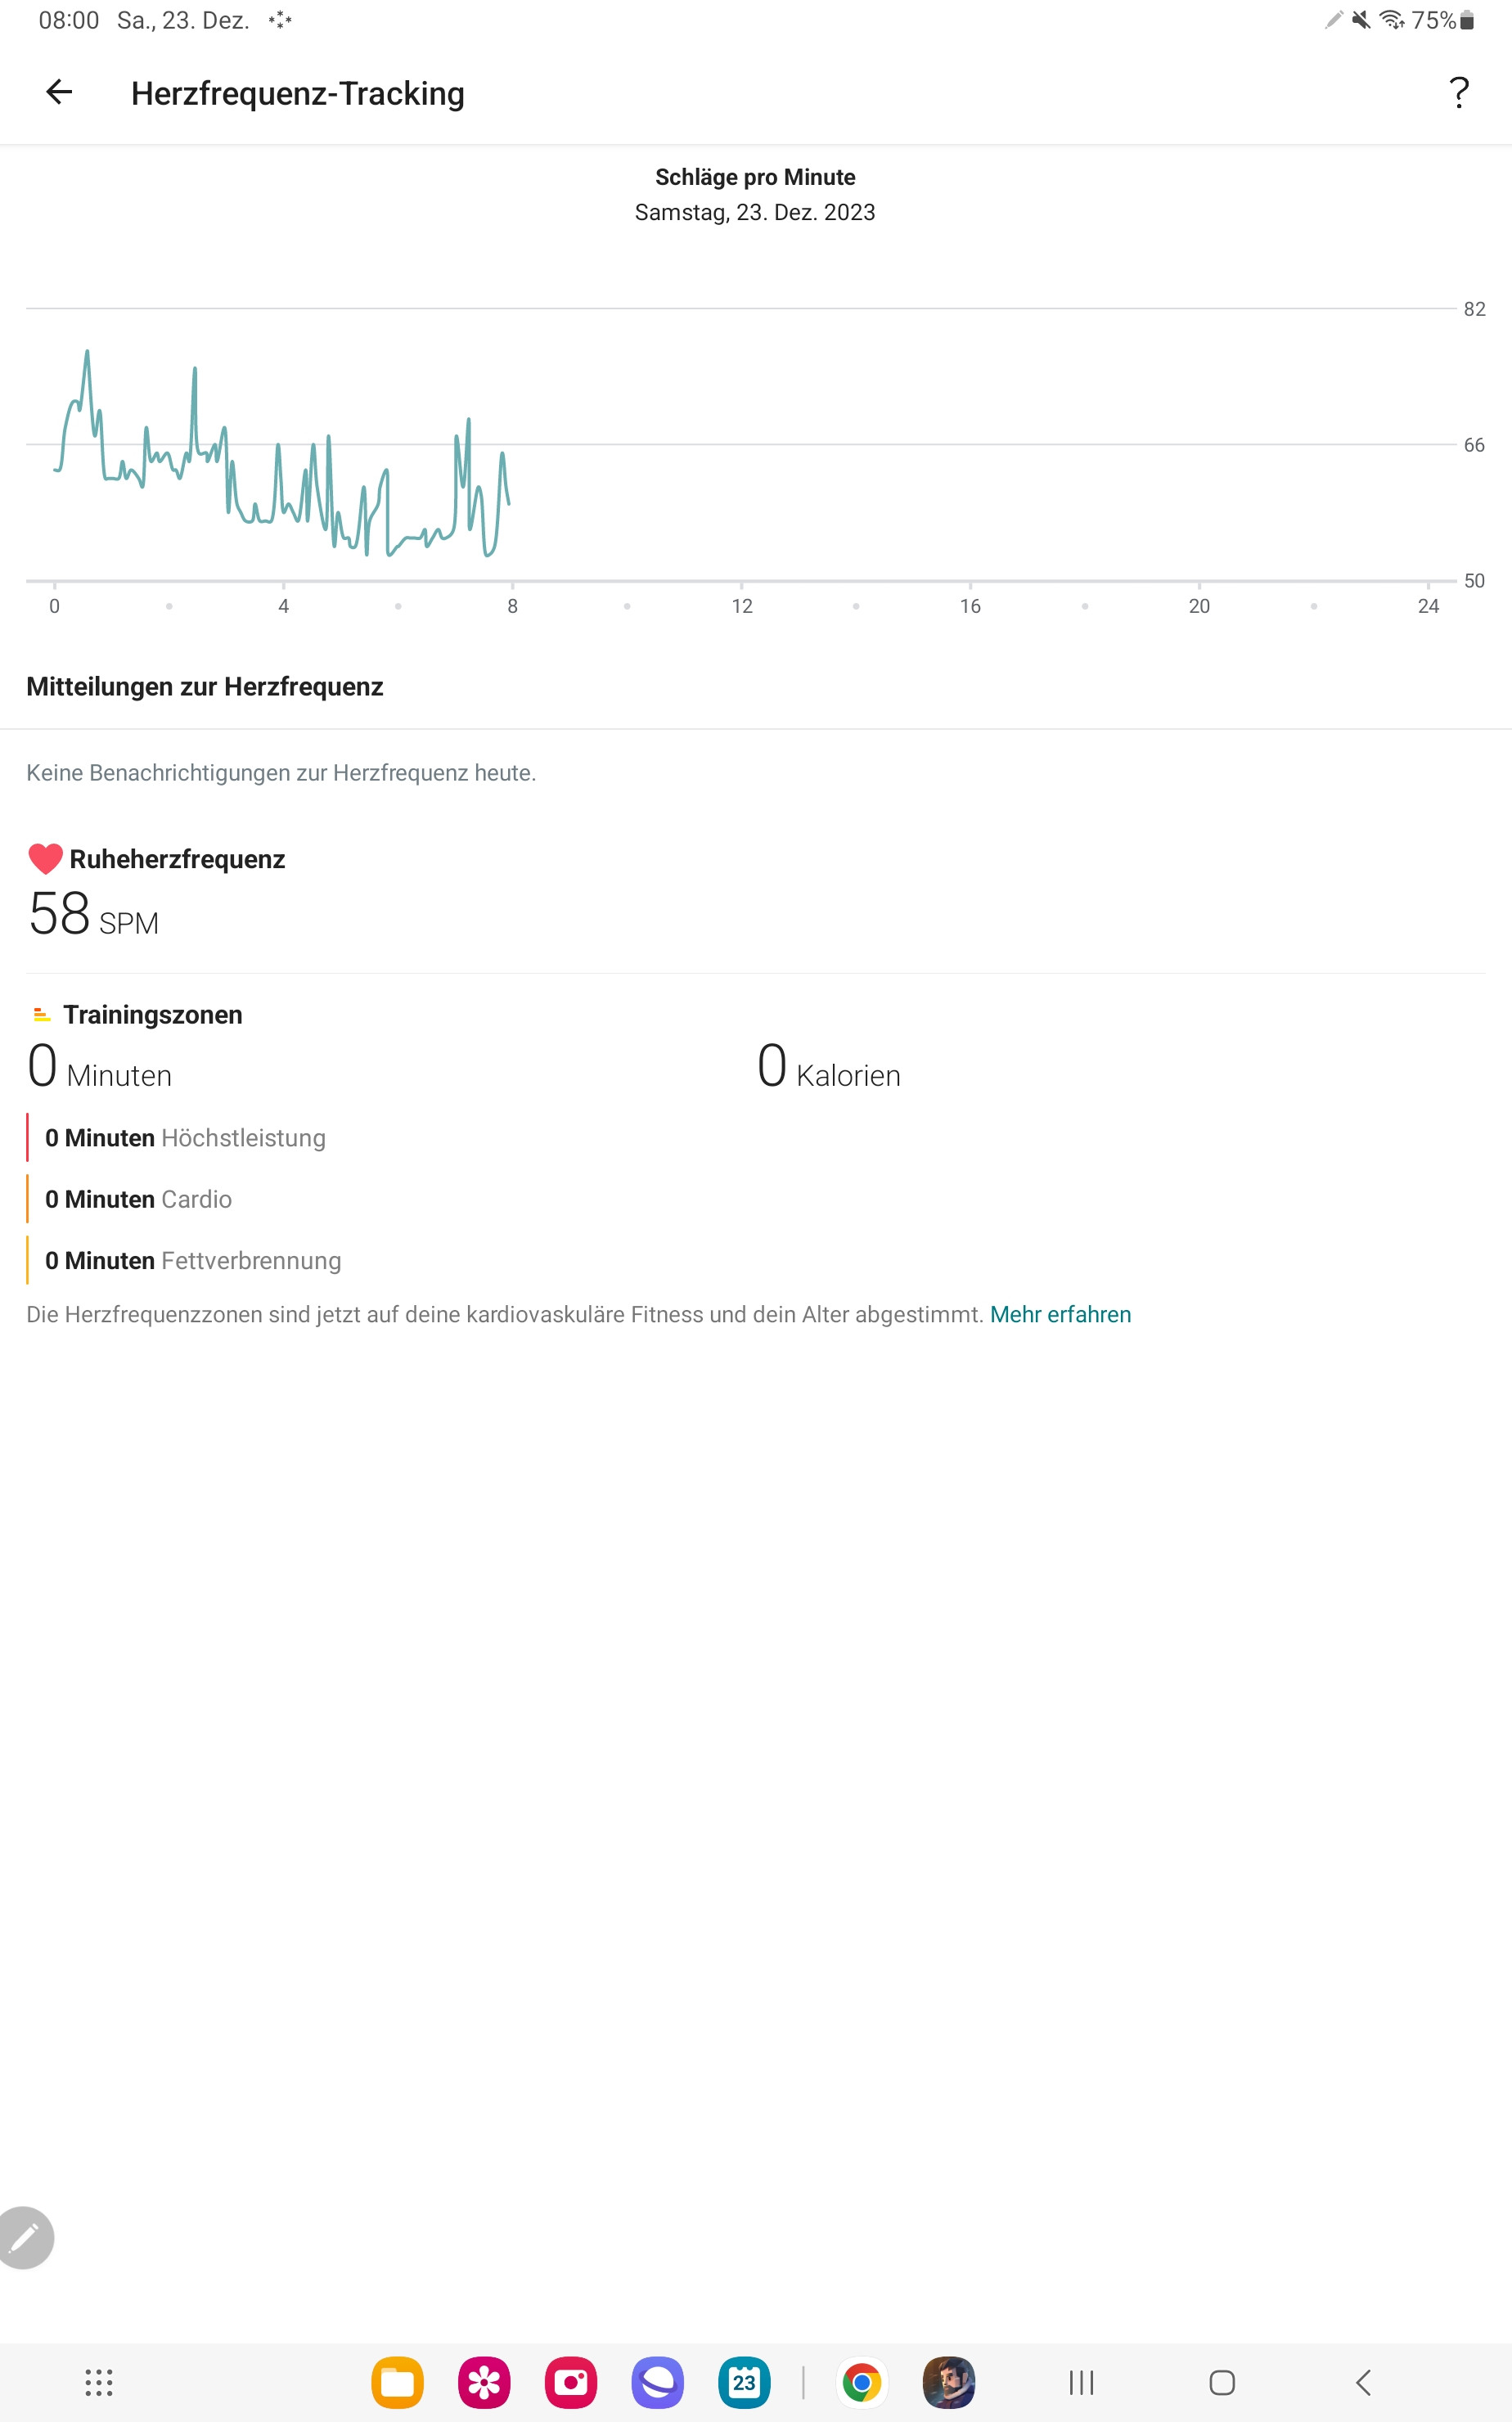Image resolution: width=1512 pixels, height=2422 pixels.
Task: Open the Calendar app showing 23
Action: point(744,2382)
